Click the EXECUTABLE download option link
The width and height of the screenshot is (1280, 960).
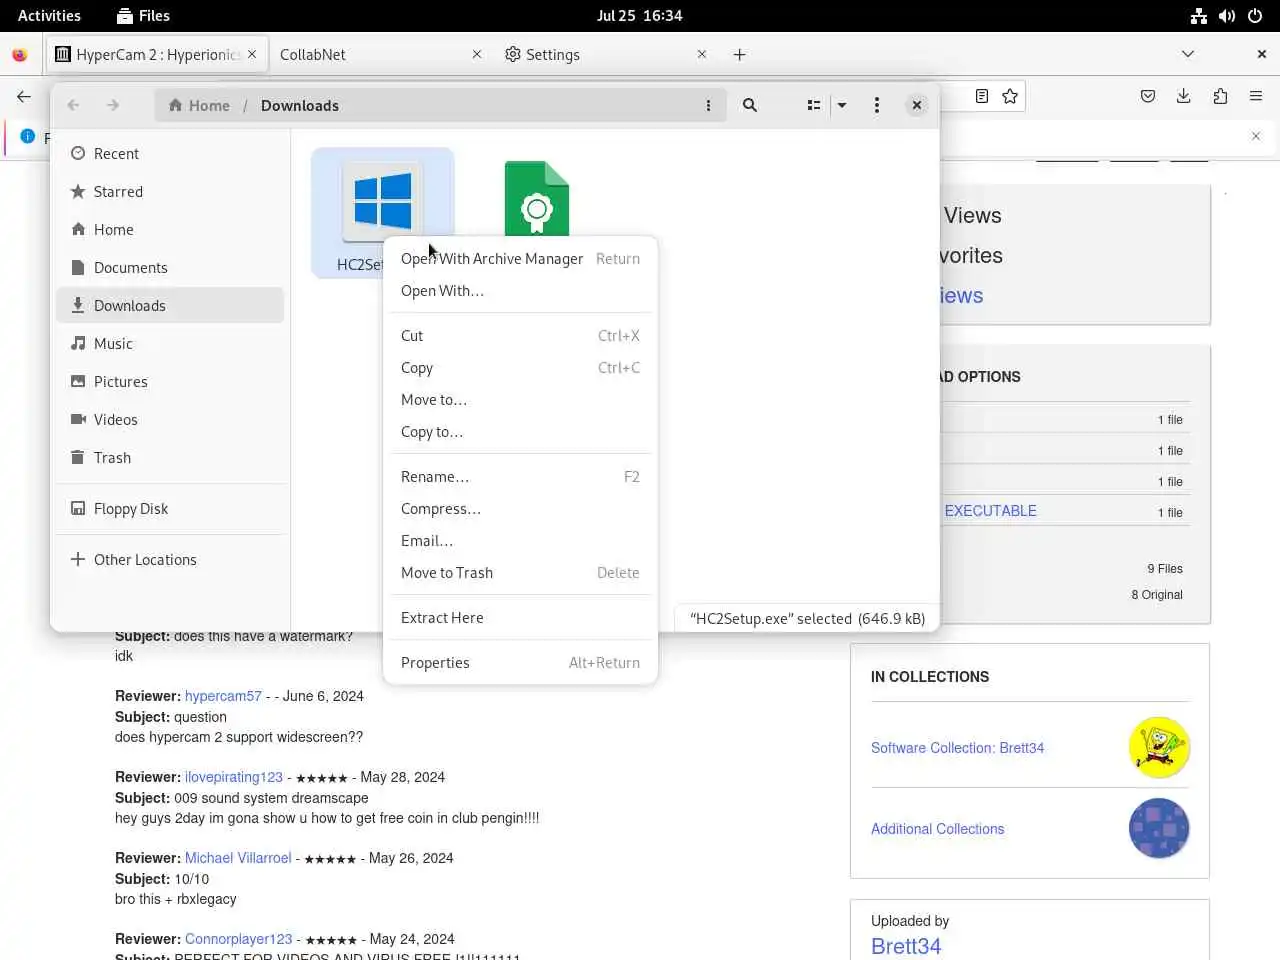(x=990, y=511)
